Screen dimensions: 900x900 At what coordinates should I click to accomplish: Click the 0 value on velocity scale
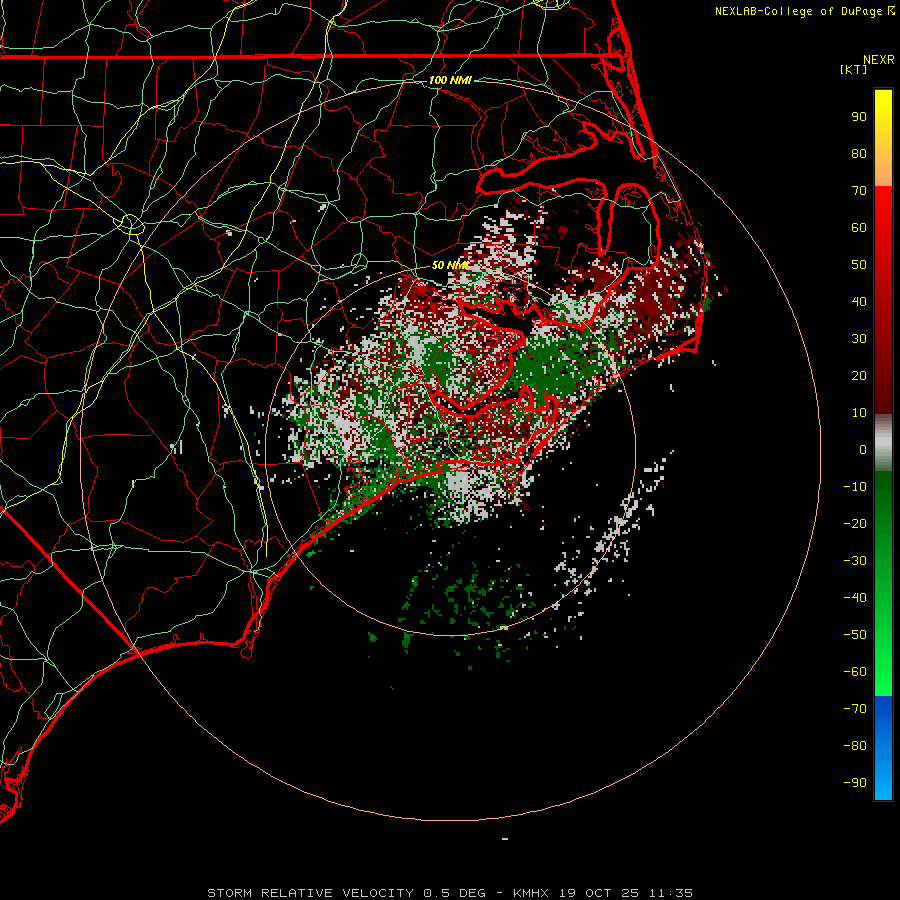point(863,450)
